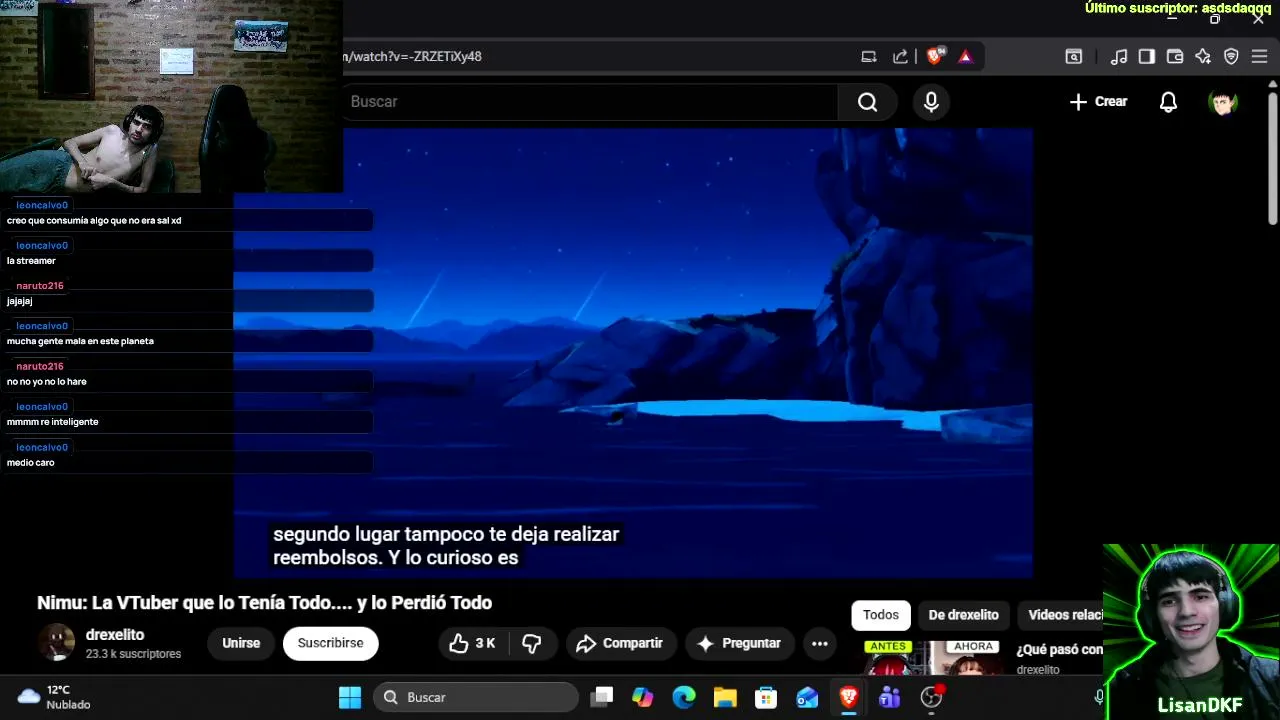Open drexelito channel name link
Screen dimensions: 1280x720
click(115, 635)
